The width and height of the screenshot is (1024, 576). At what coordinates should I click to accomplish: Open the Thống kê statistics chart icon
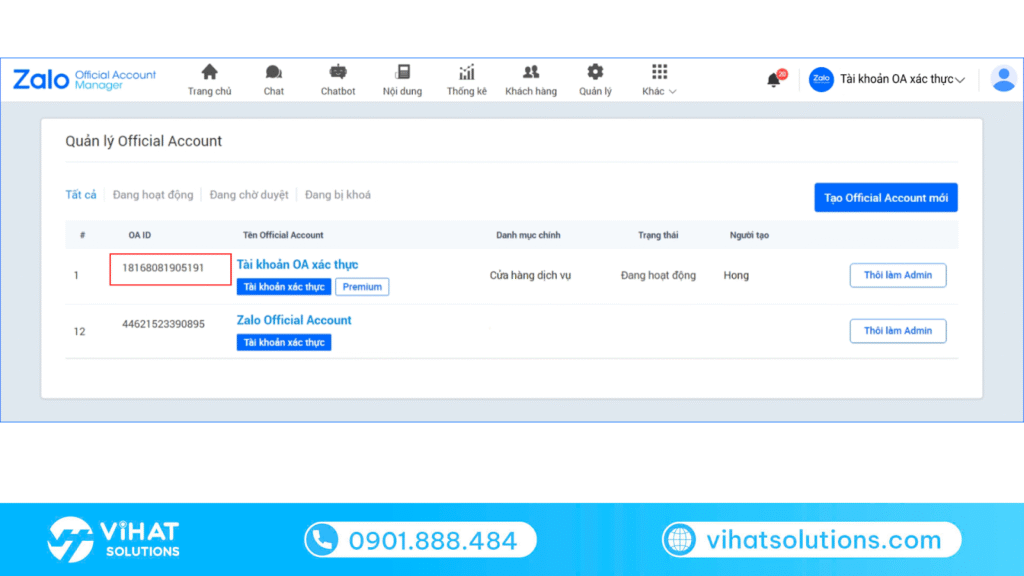click(466, 72)
